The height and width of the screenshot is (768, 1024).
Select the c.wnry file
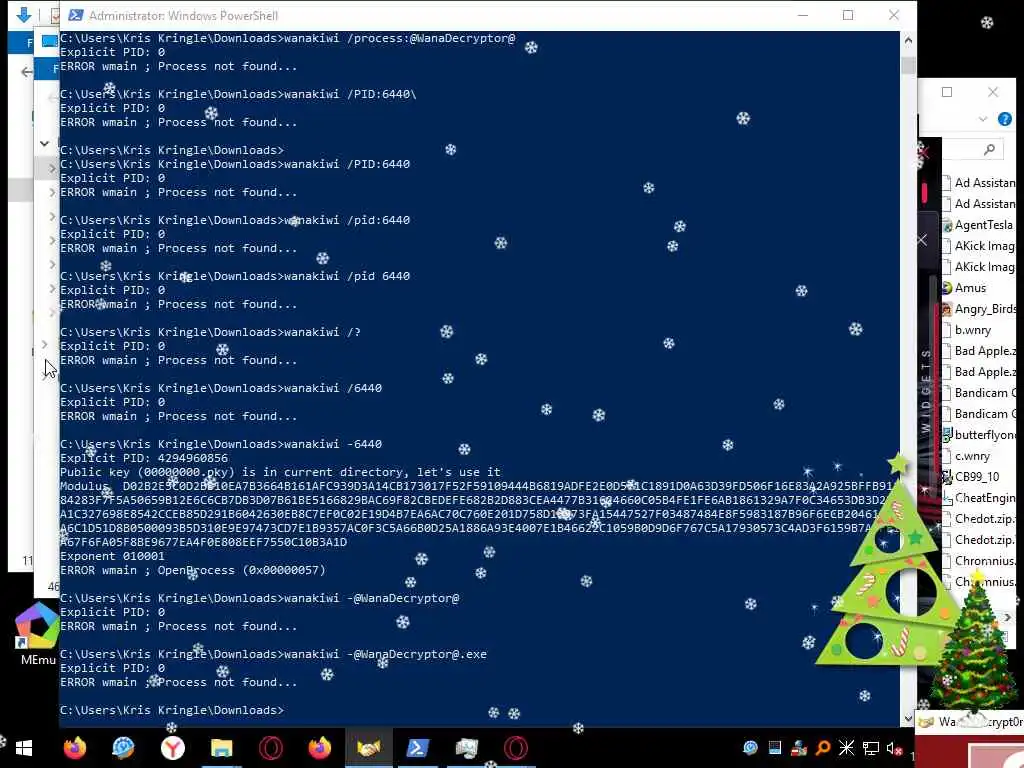(972, 456)
